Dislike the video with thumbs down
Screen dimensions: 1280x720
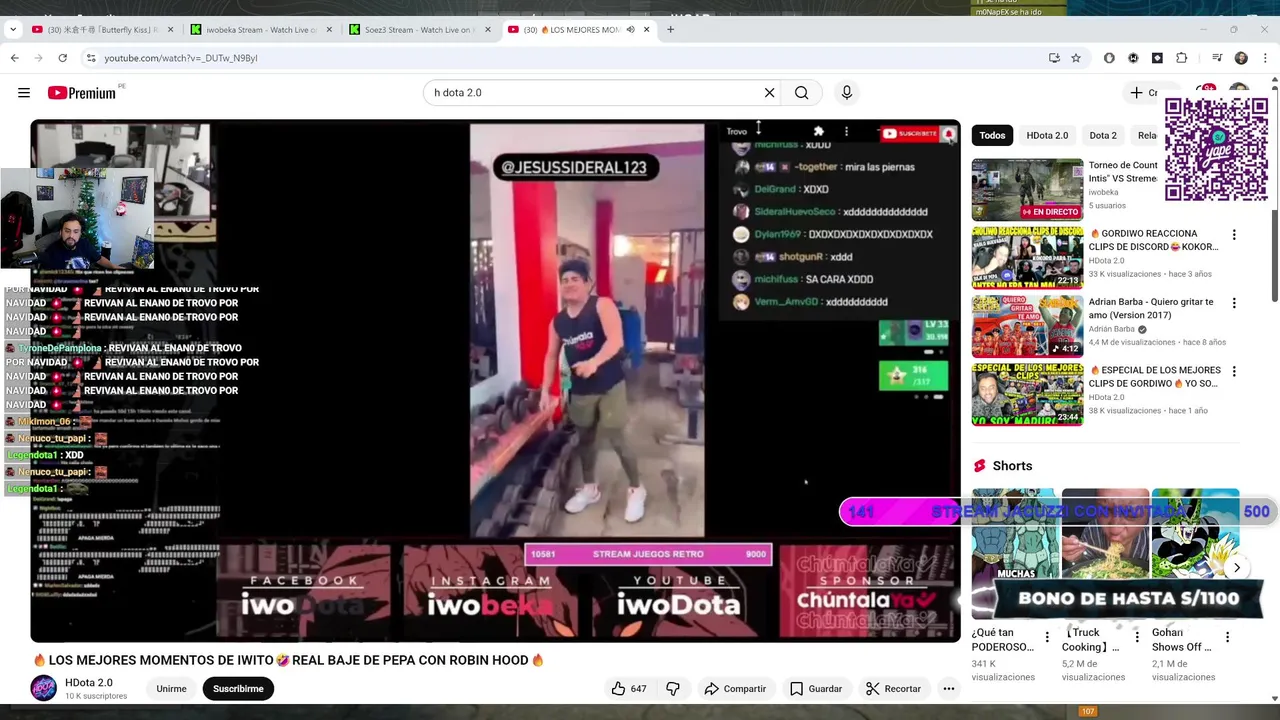[673, 689]
